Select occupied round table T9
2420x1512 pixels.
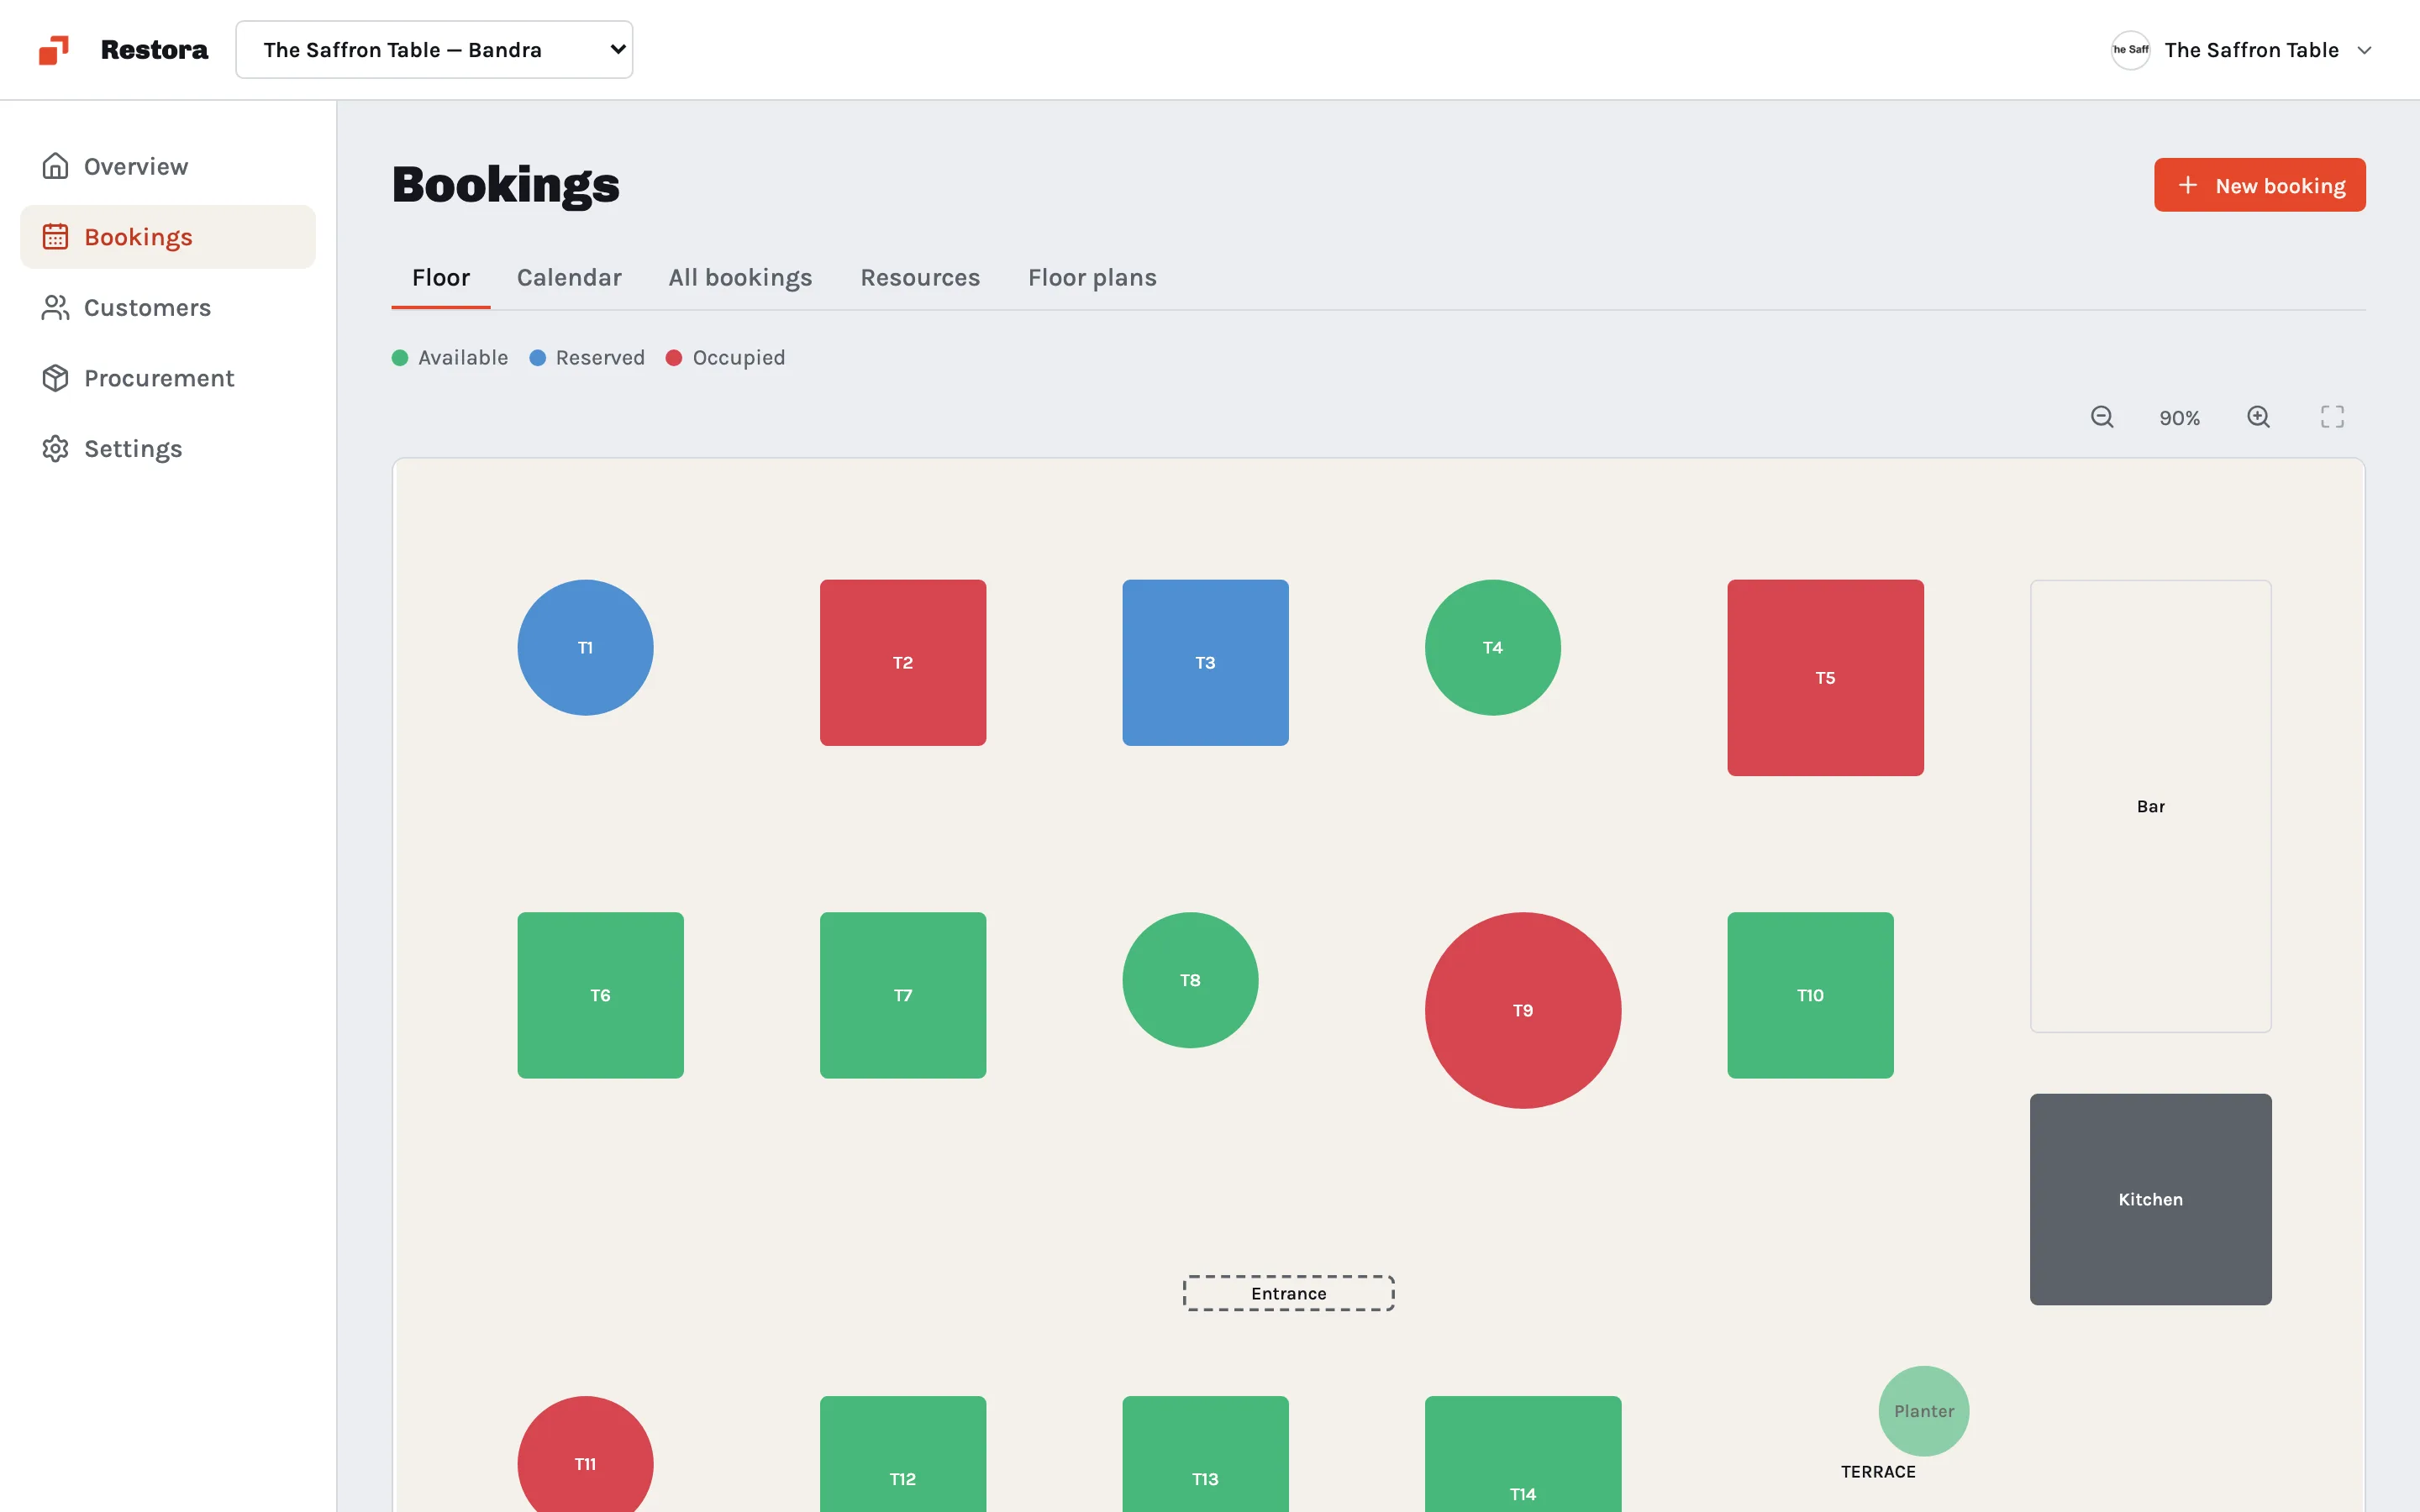[1523, 1010]
